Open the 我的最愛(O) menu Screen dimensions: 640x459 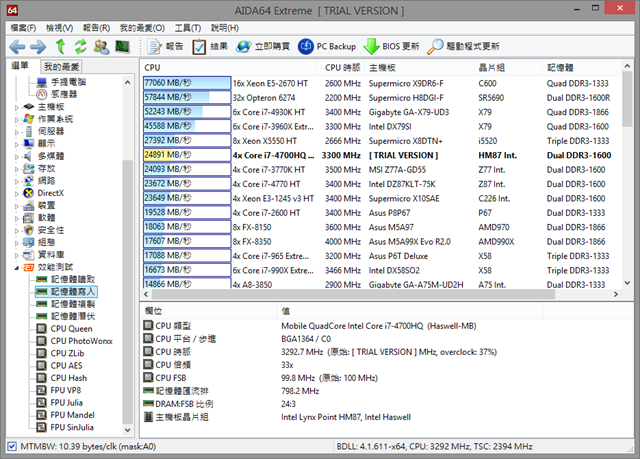point(142,28)
